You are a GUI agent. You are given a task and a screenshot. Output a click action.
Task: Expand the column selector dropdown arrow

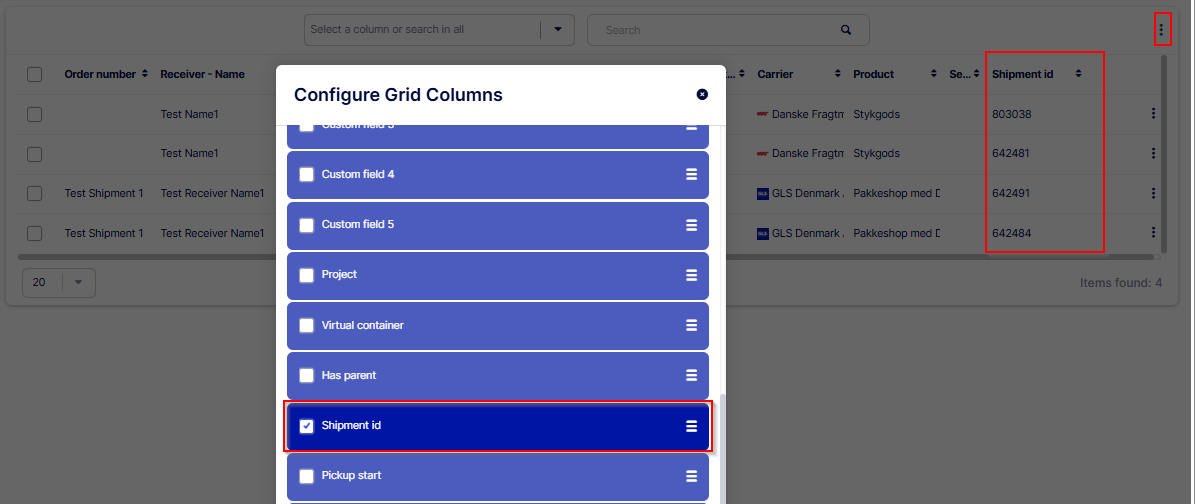[x=557, y=29]
